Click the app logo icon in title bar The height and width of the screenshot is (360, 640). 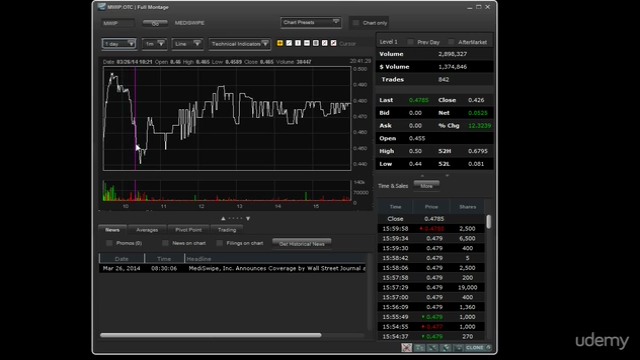pos(102,7)
